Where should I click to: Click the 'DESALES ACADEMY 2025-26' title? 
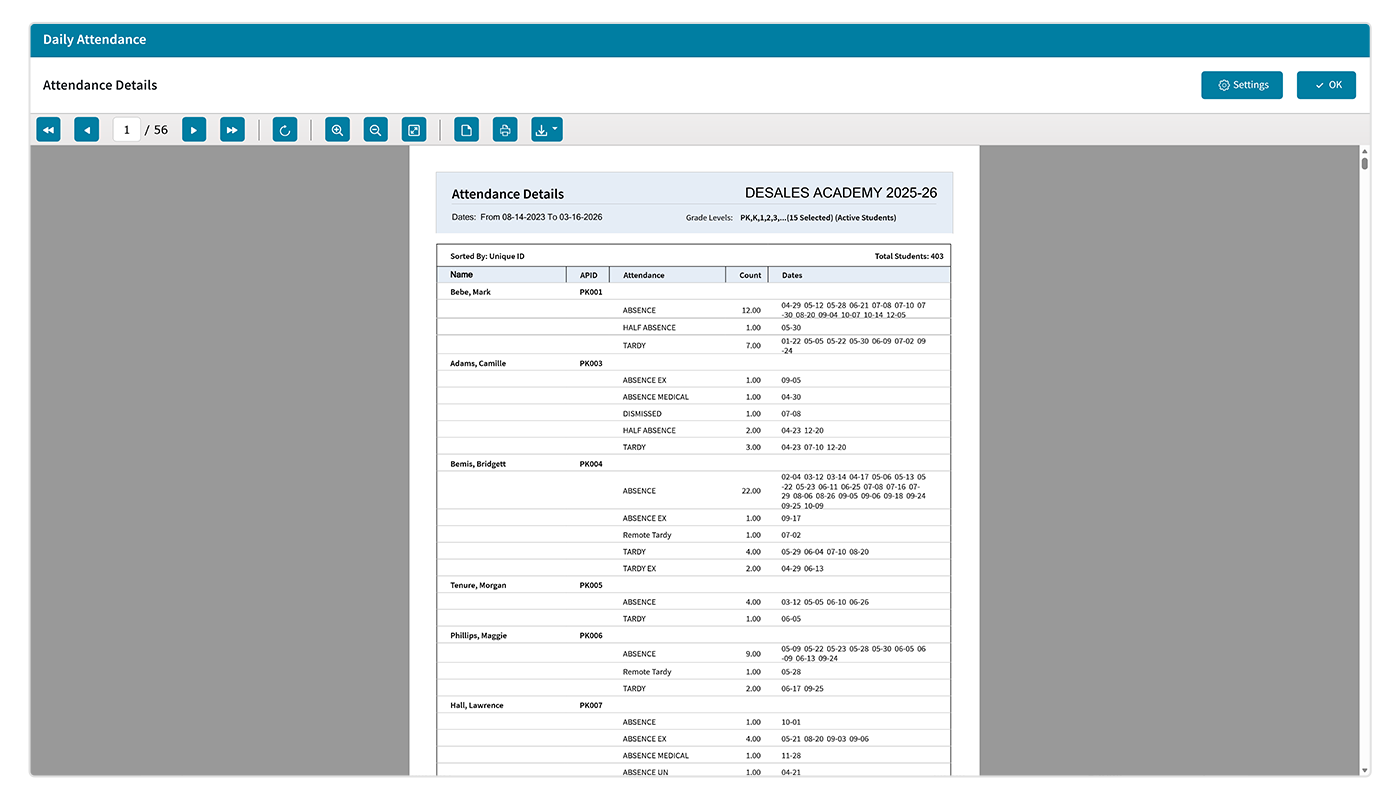(841, 193)
